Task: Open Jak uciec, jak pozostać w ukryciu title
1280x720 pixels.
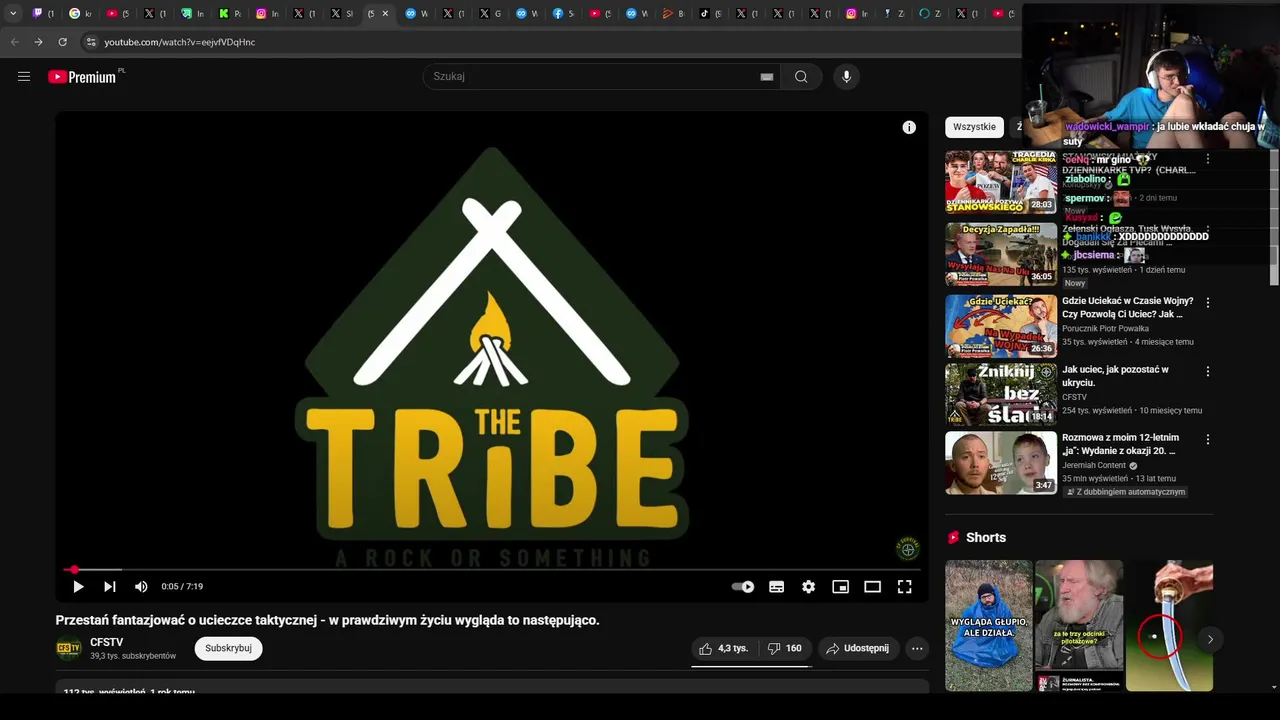Action: click(x=1115, y=376)
